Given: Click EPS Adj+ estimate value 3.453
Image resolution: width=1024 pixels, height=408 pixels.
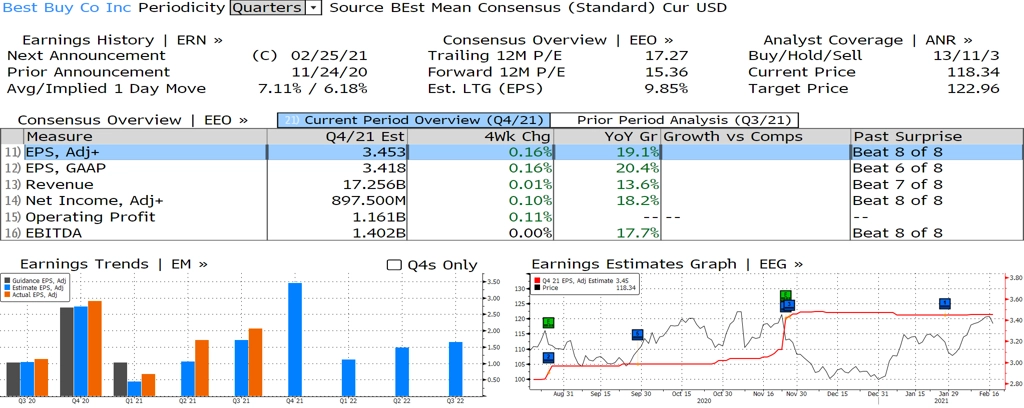Looking at the screenshot, I should [x=385, y=152].
